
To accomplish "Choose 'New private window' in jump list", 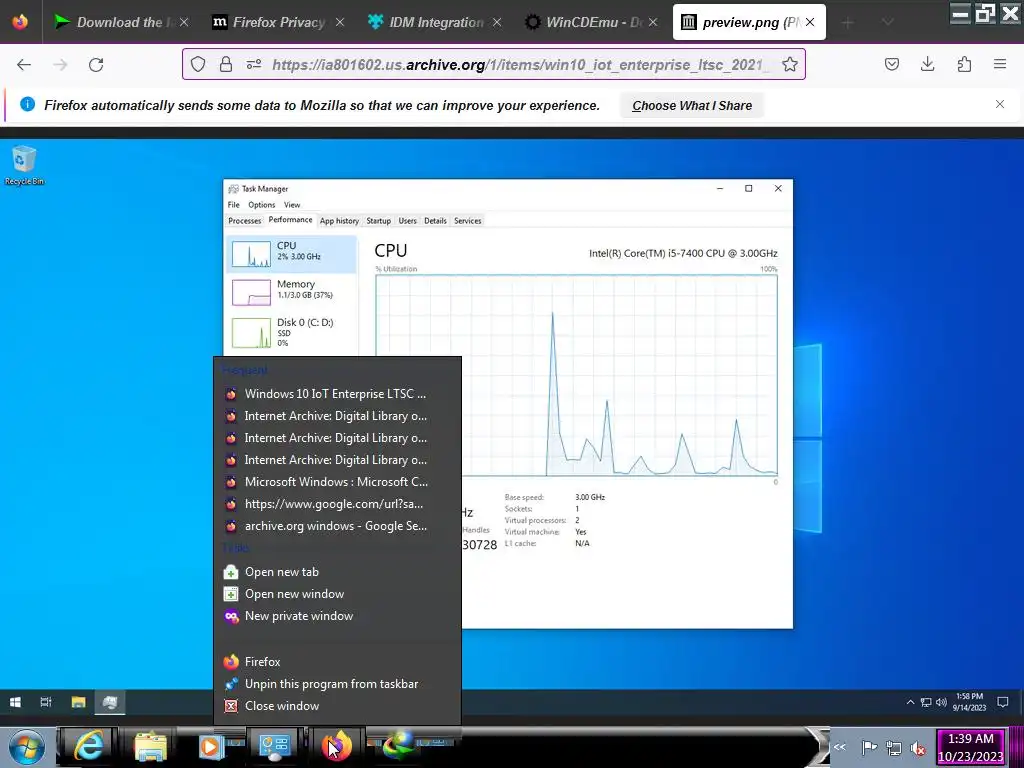I will 337,616.
